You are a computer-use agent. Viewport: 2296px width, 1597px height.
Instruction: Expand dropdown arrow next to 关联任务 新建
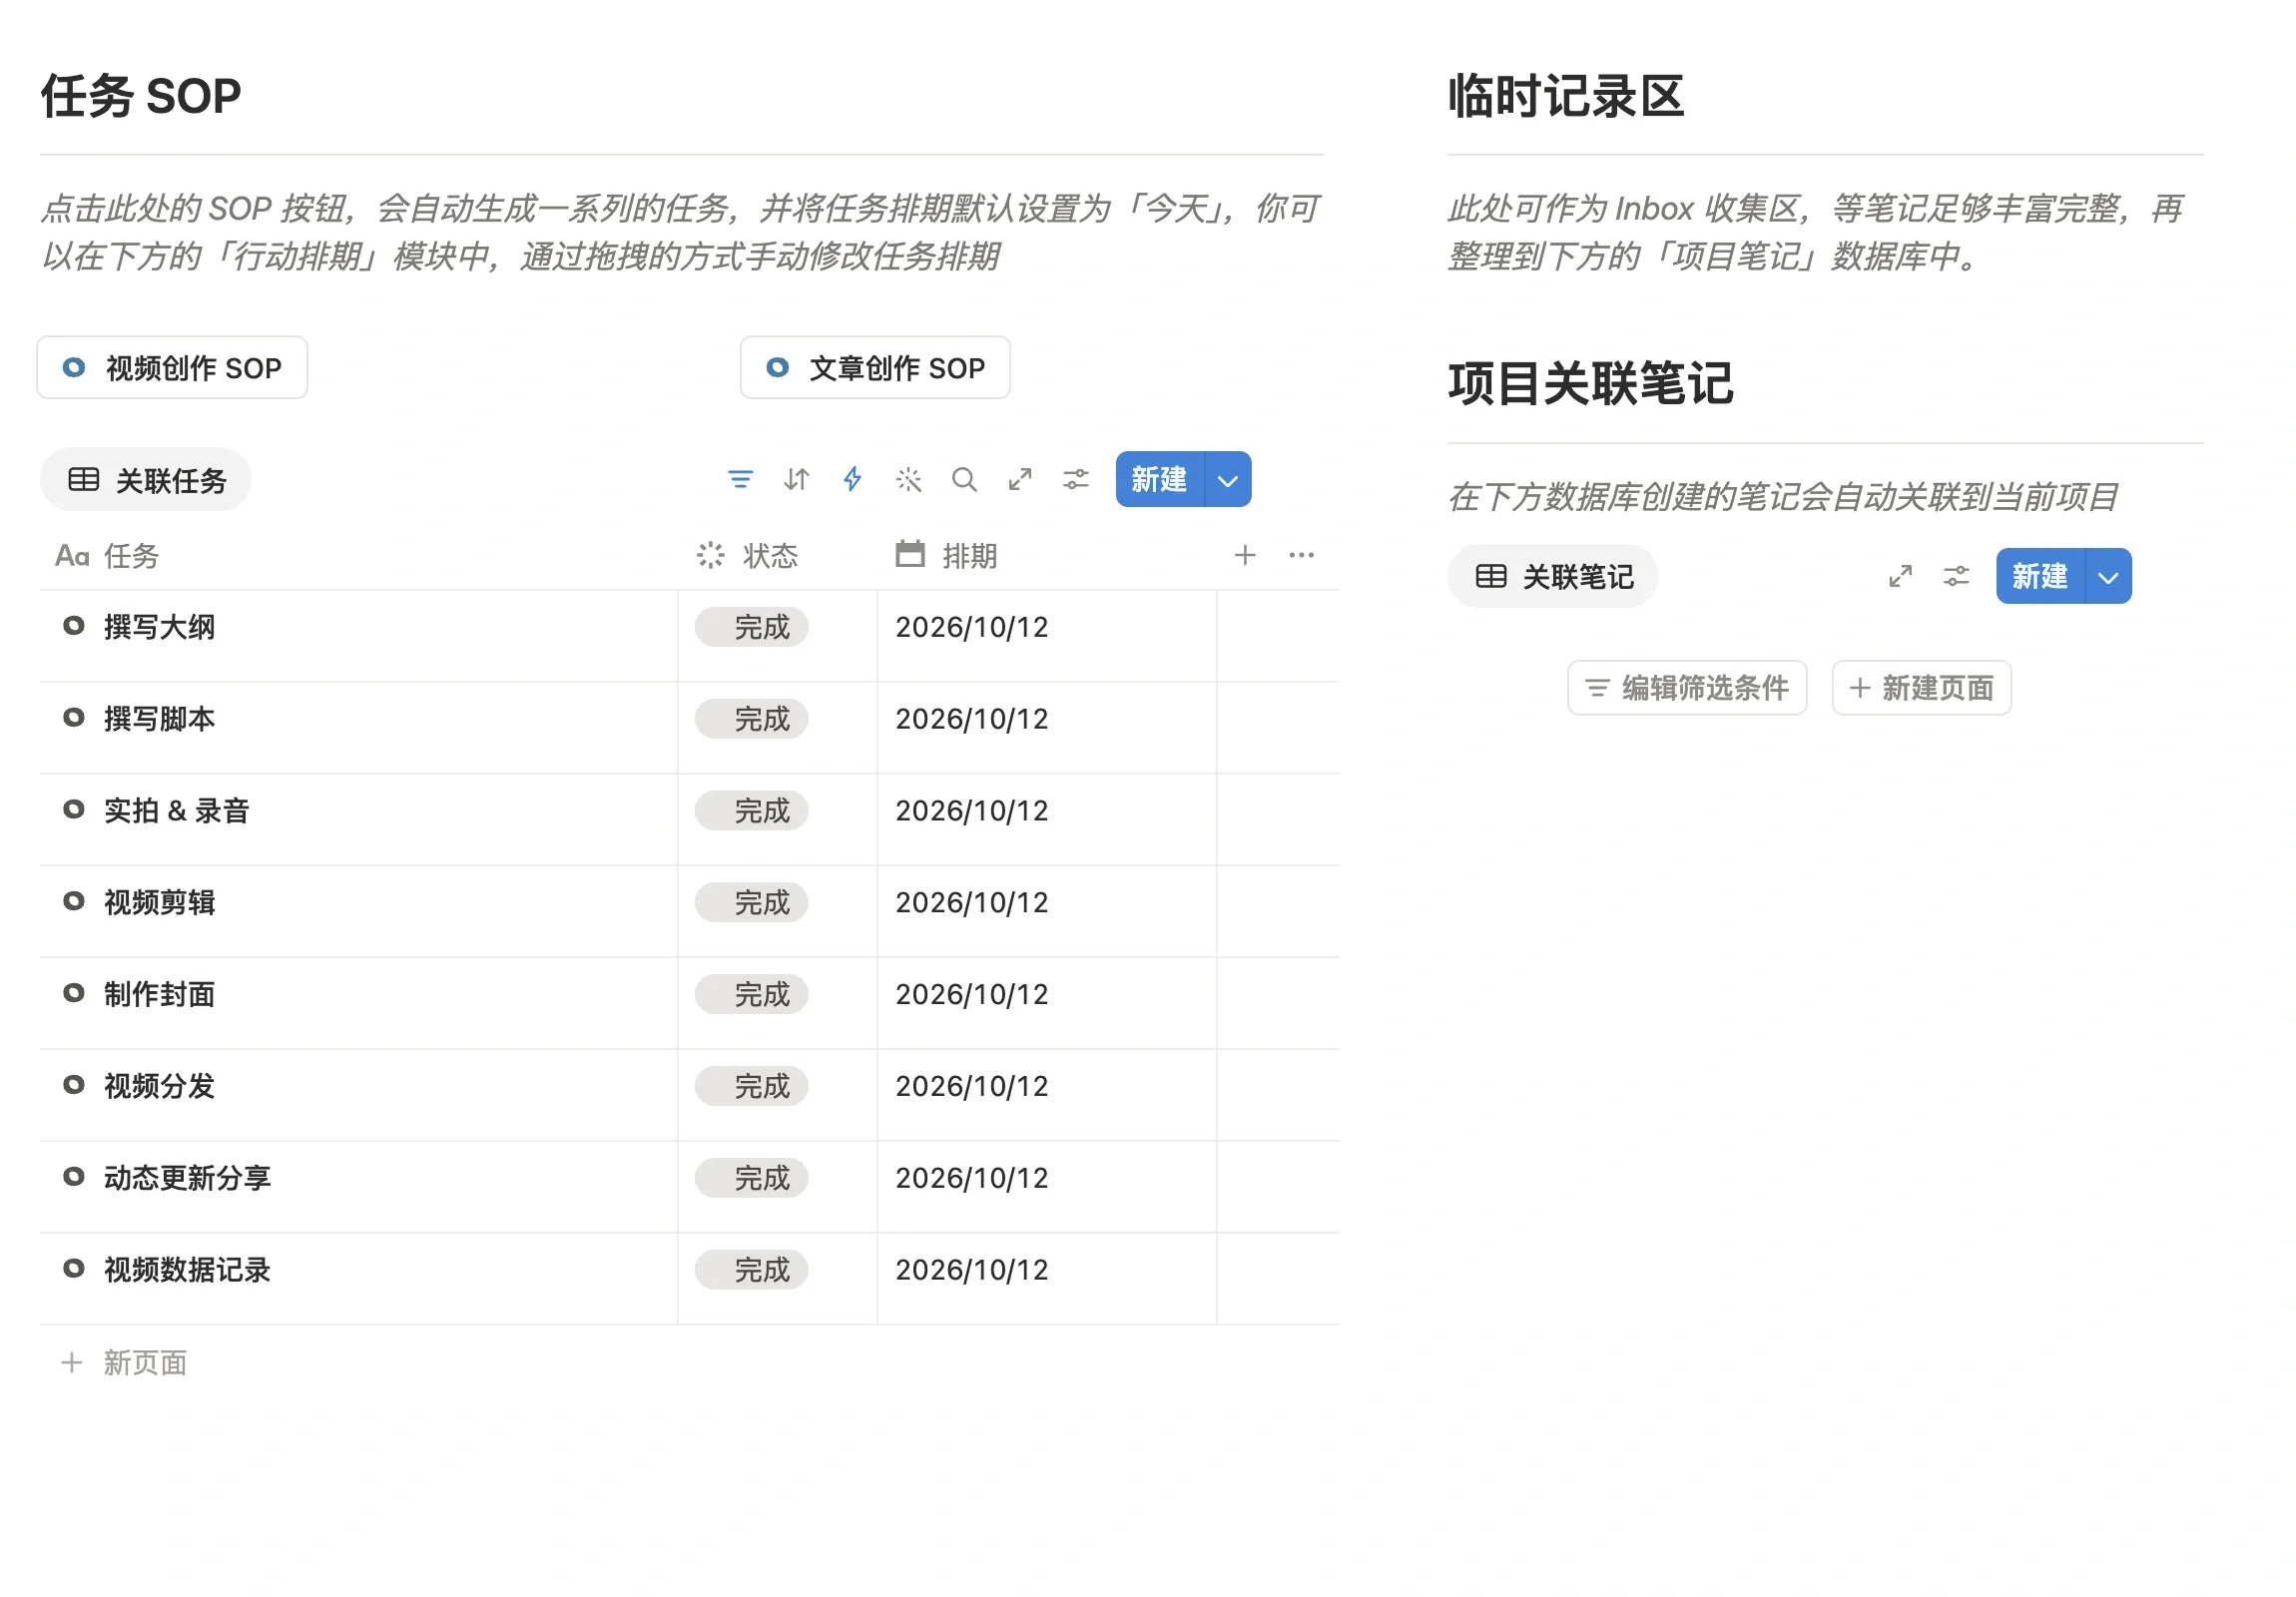pos(1228,480)
